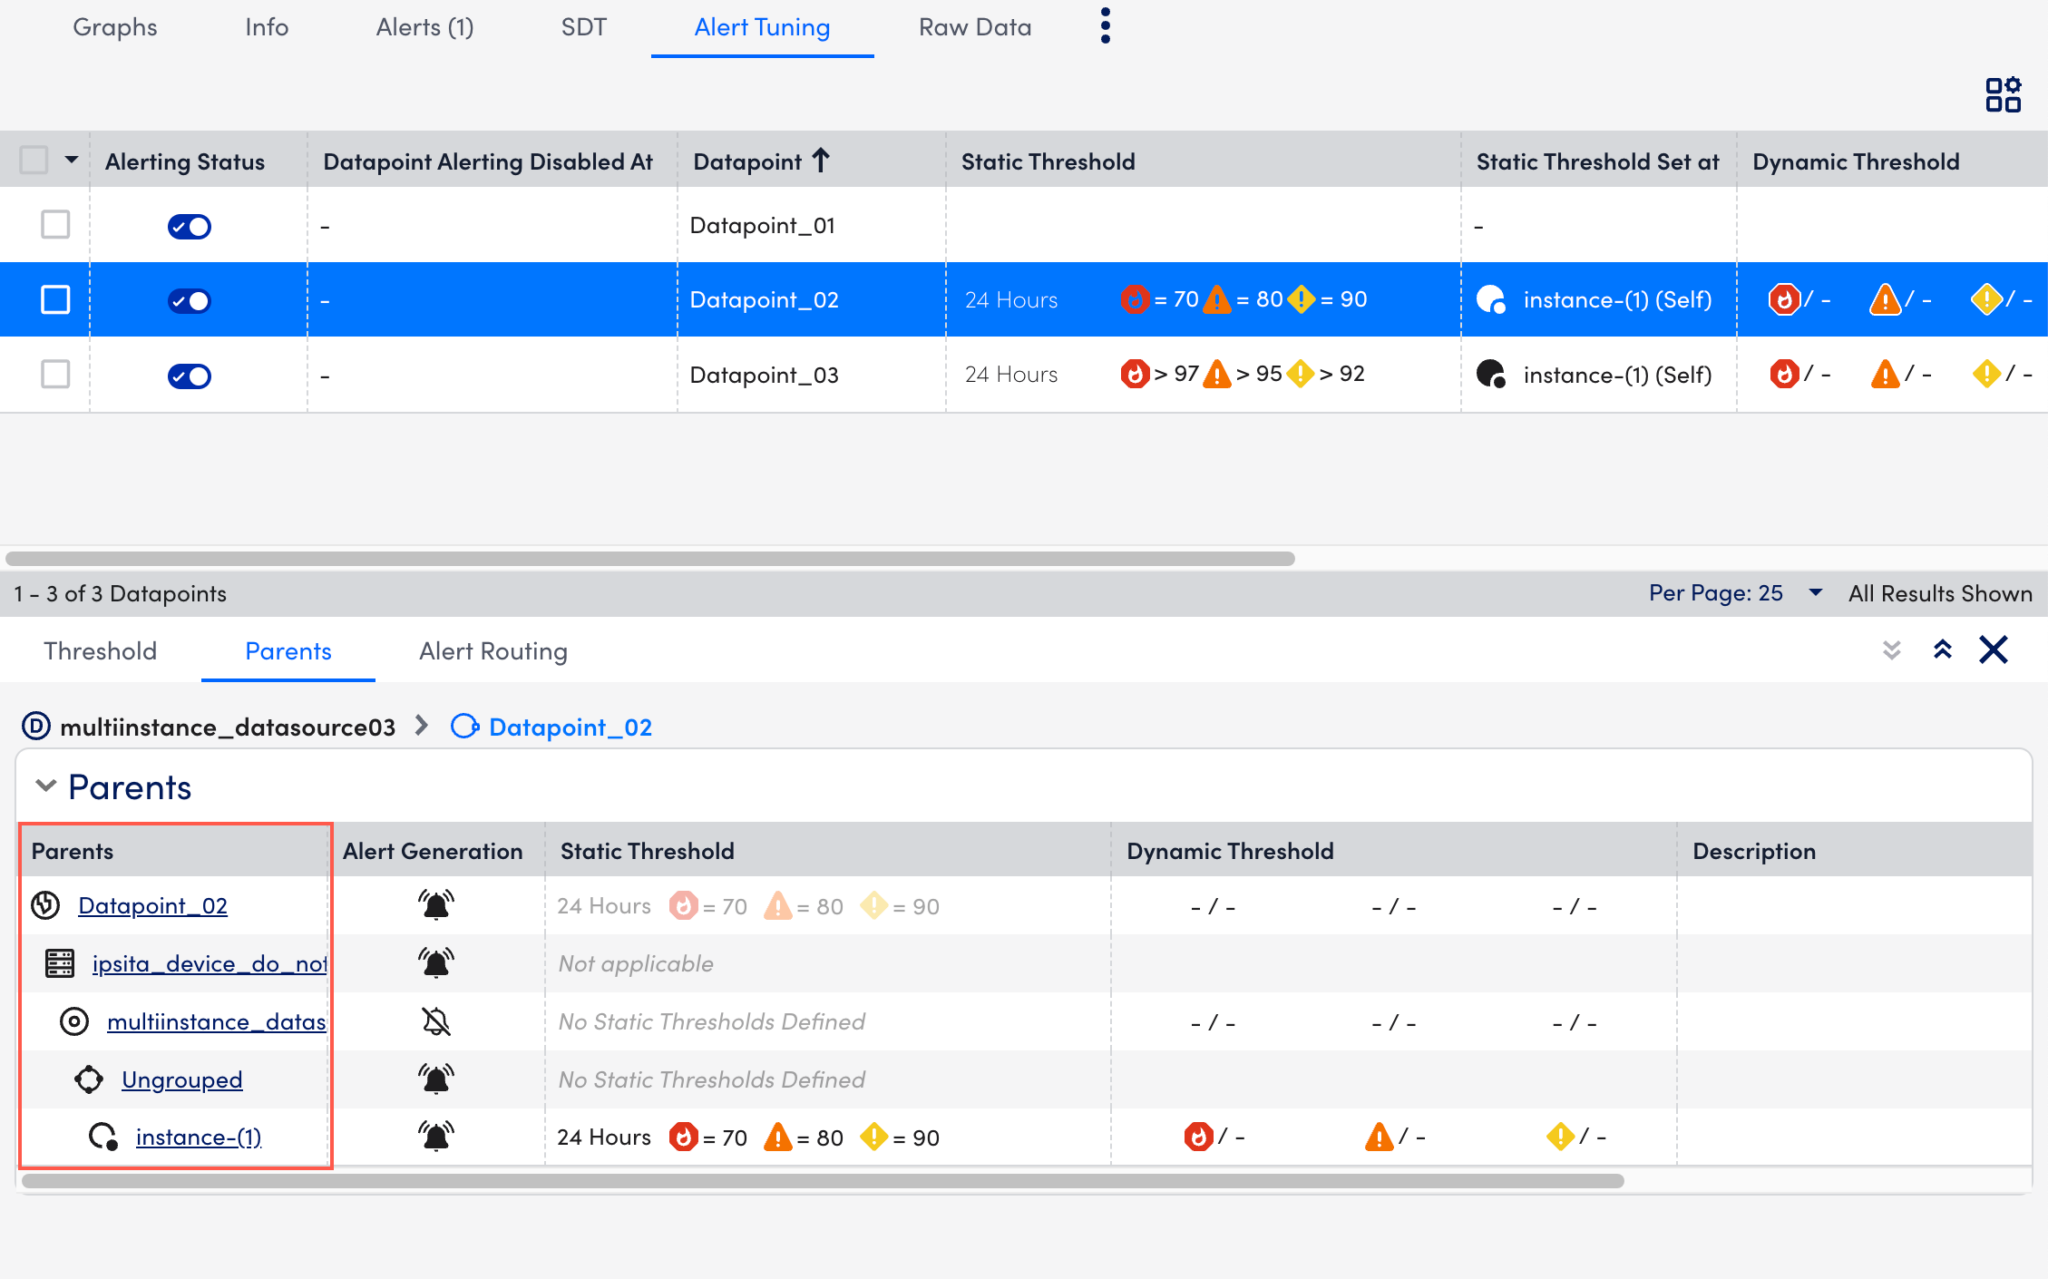2048x1279 pixels.
Task: Open the Ungrouped parent link
Action: coord(182,1079)
